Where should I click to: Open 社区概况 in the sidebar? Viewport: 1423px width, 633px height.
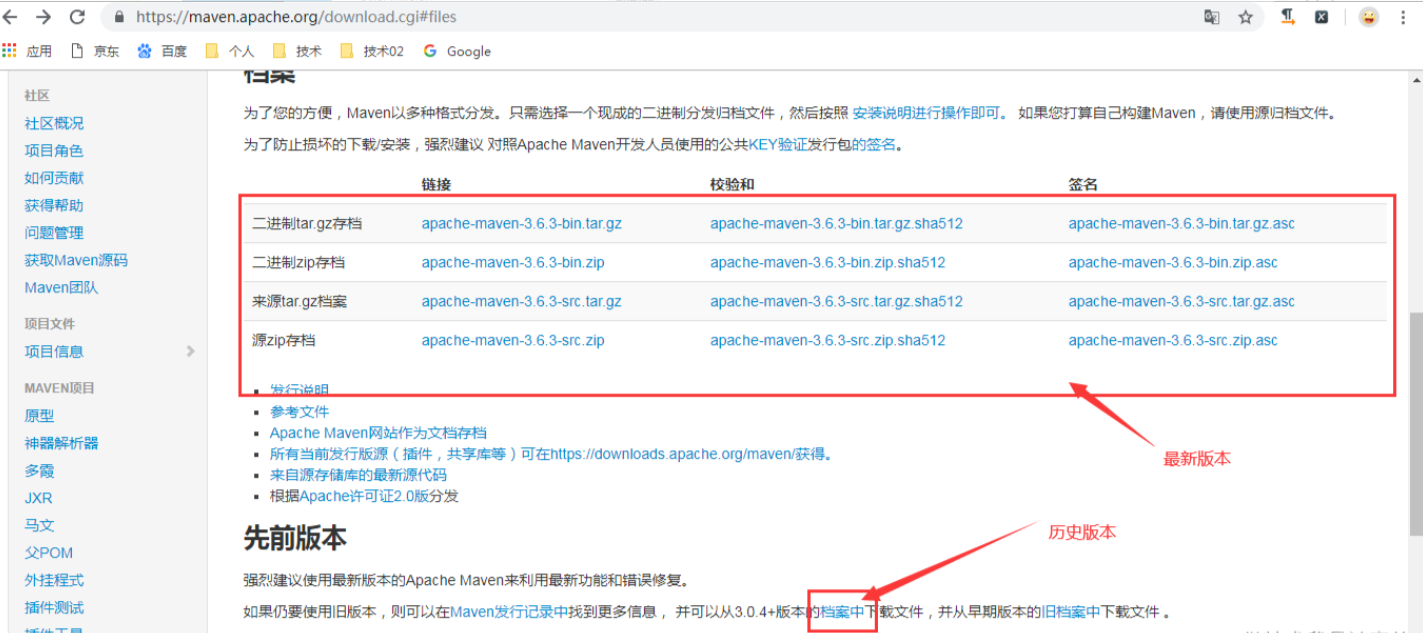coord(54,123)
